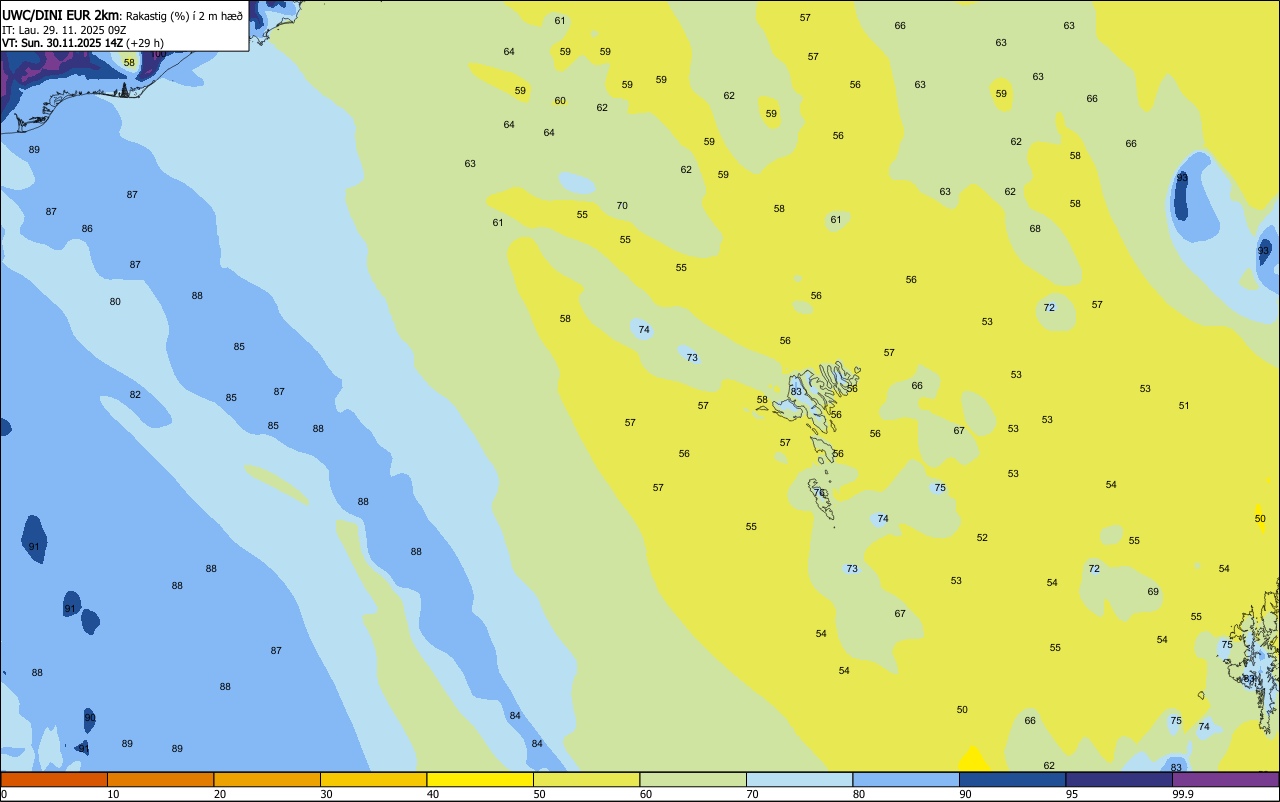Click the '99.9' legend tick label
The height and width of the screenshot is (802, 1280).
pyautogui.click(x=1183, y=794)
